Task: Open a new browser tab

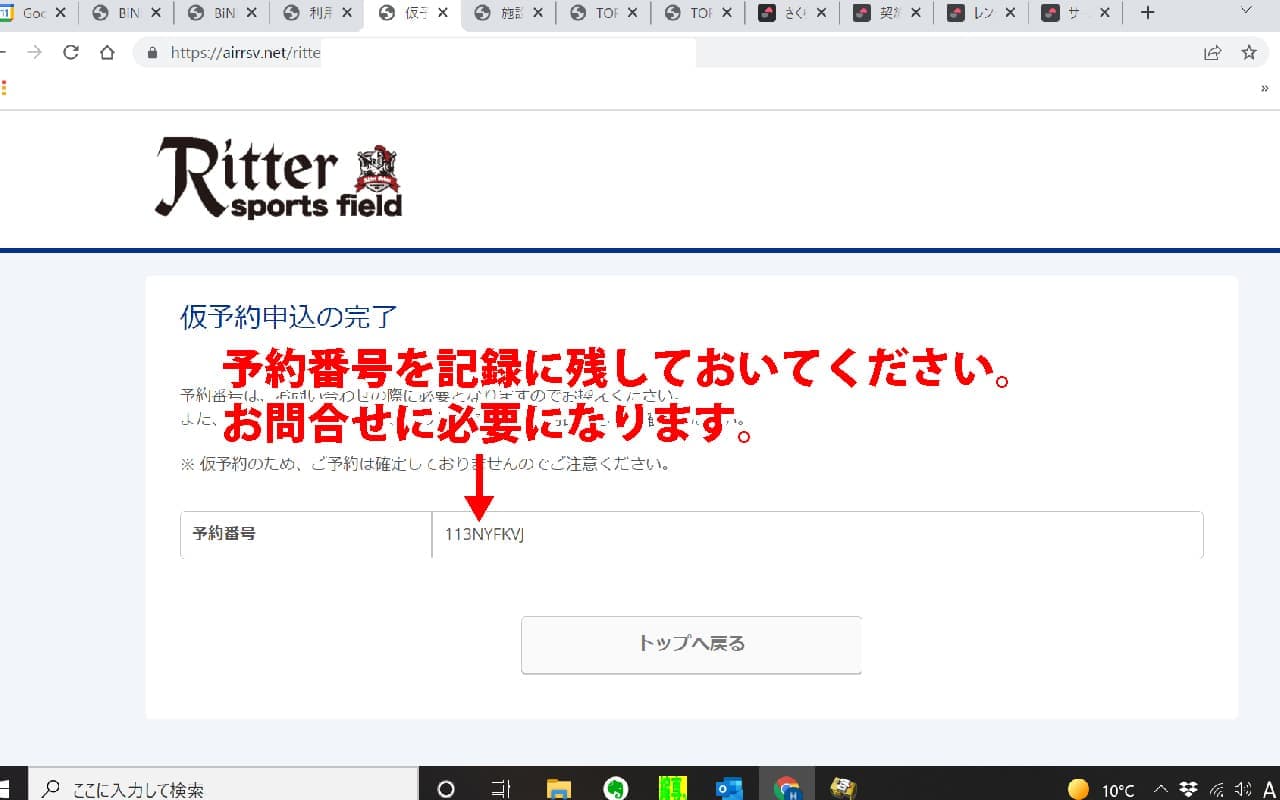Action: (1147, 13)
